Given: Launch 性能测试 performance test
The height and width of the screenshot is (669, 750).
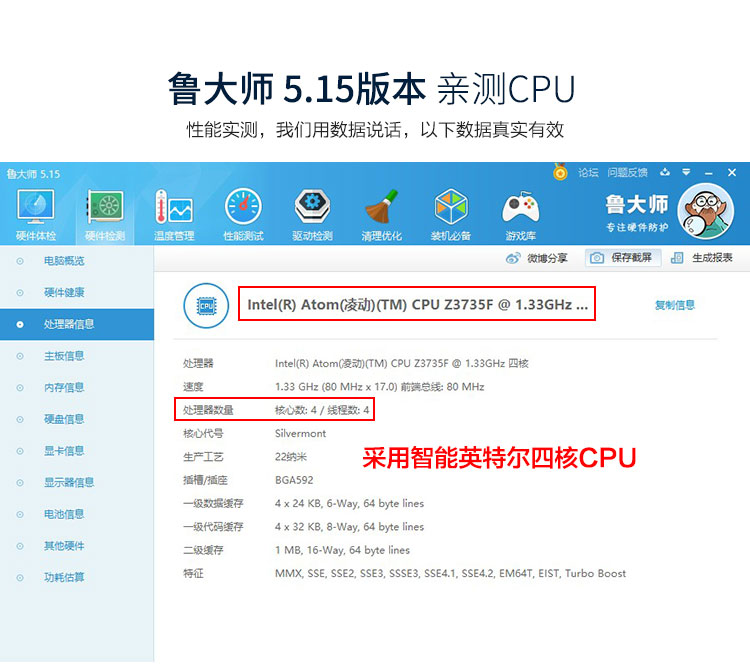Looking at the screenshot, I should click(243, 214).
